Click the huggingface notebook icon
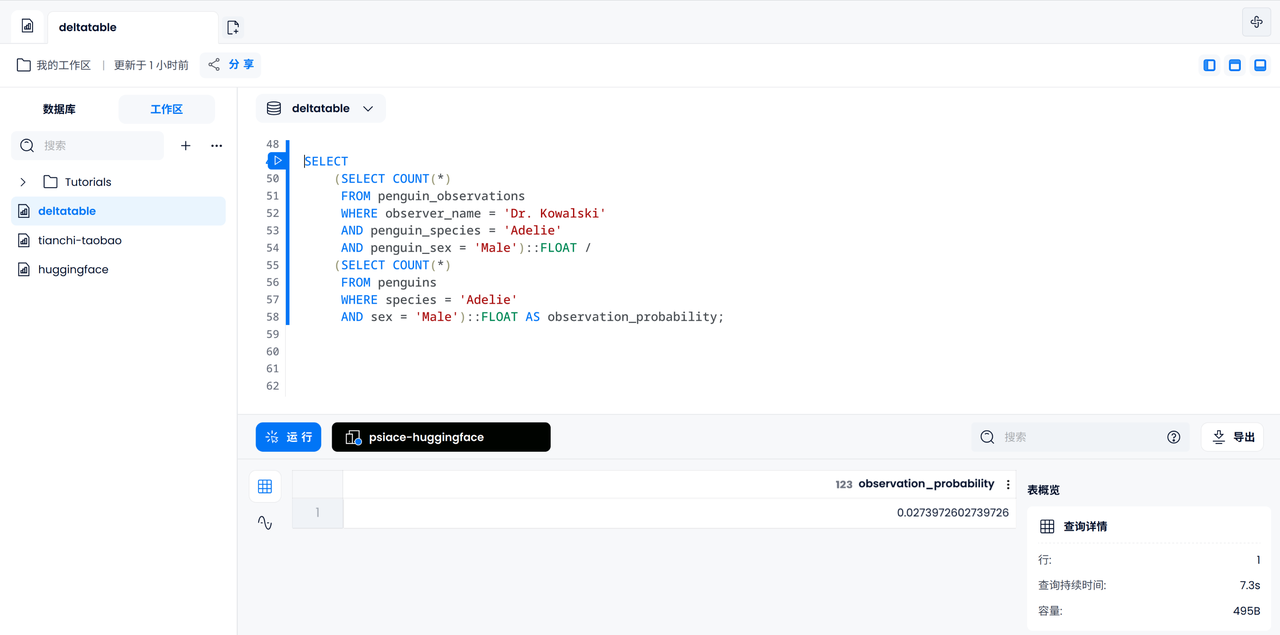The width and height of the screenshot is (1280, 635). 24,269
